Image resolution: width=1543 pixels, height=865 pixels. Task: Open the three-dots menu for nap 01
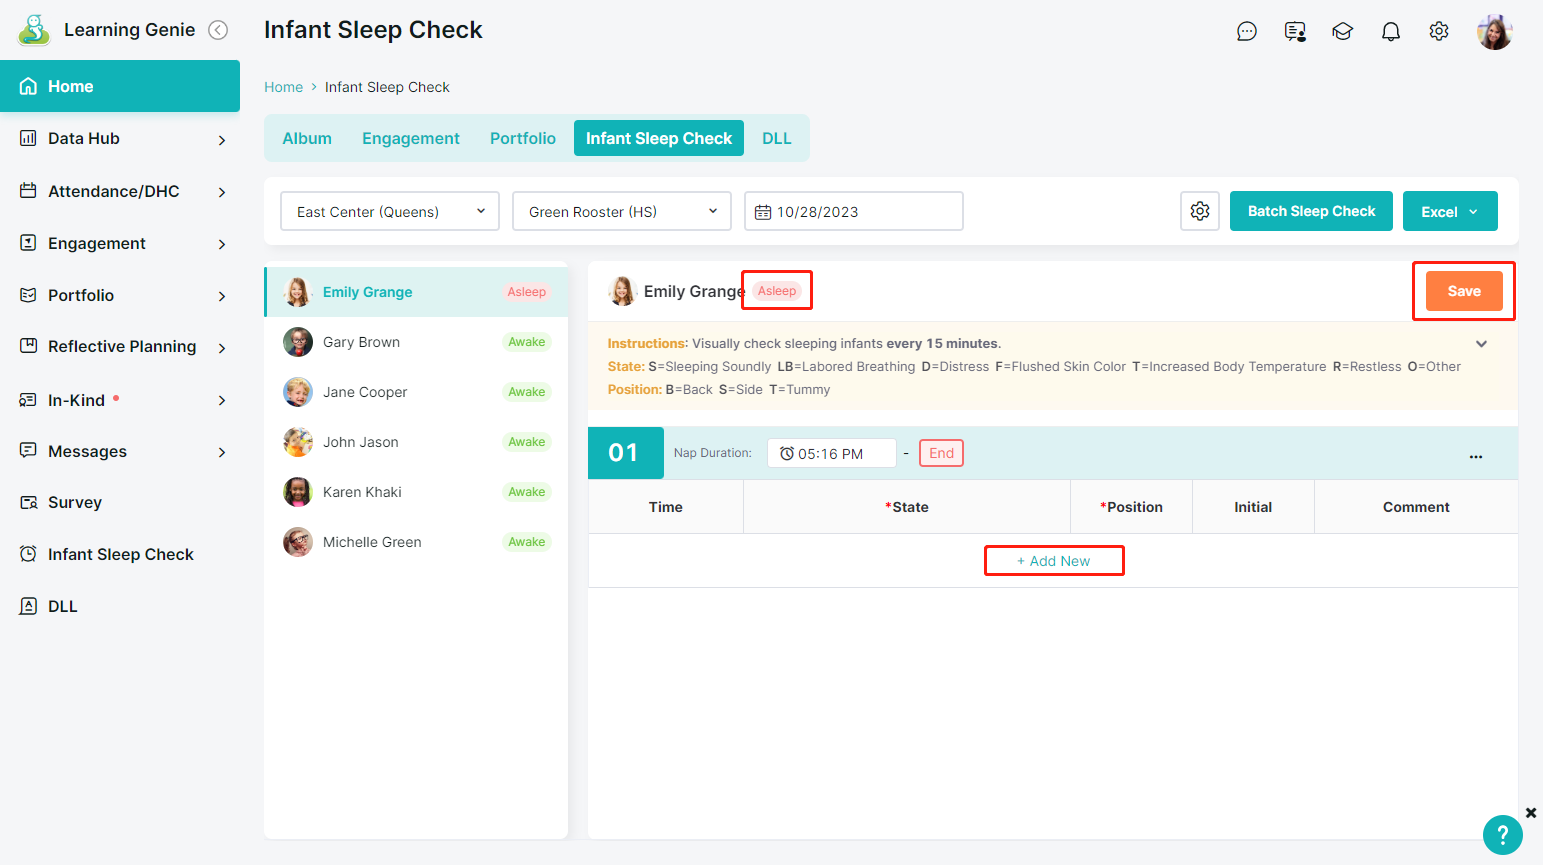pos(1475,455)
